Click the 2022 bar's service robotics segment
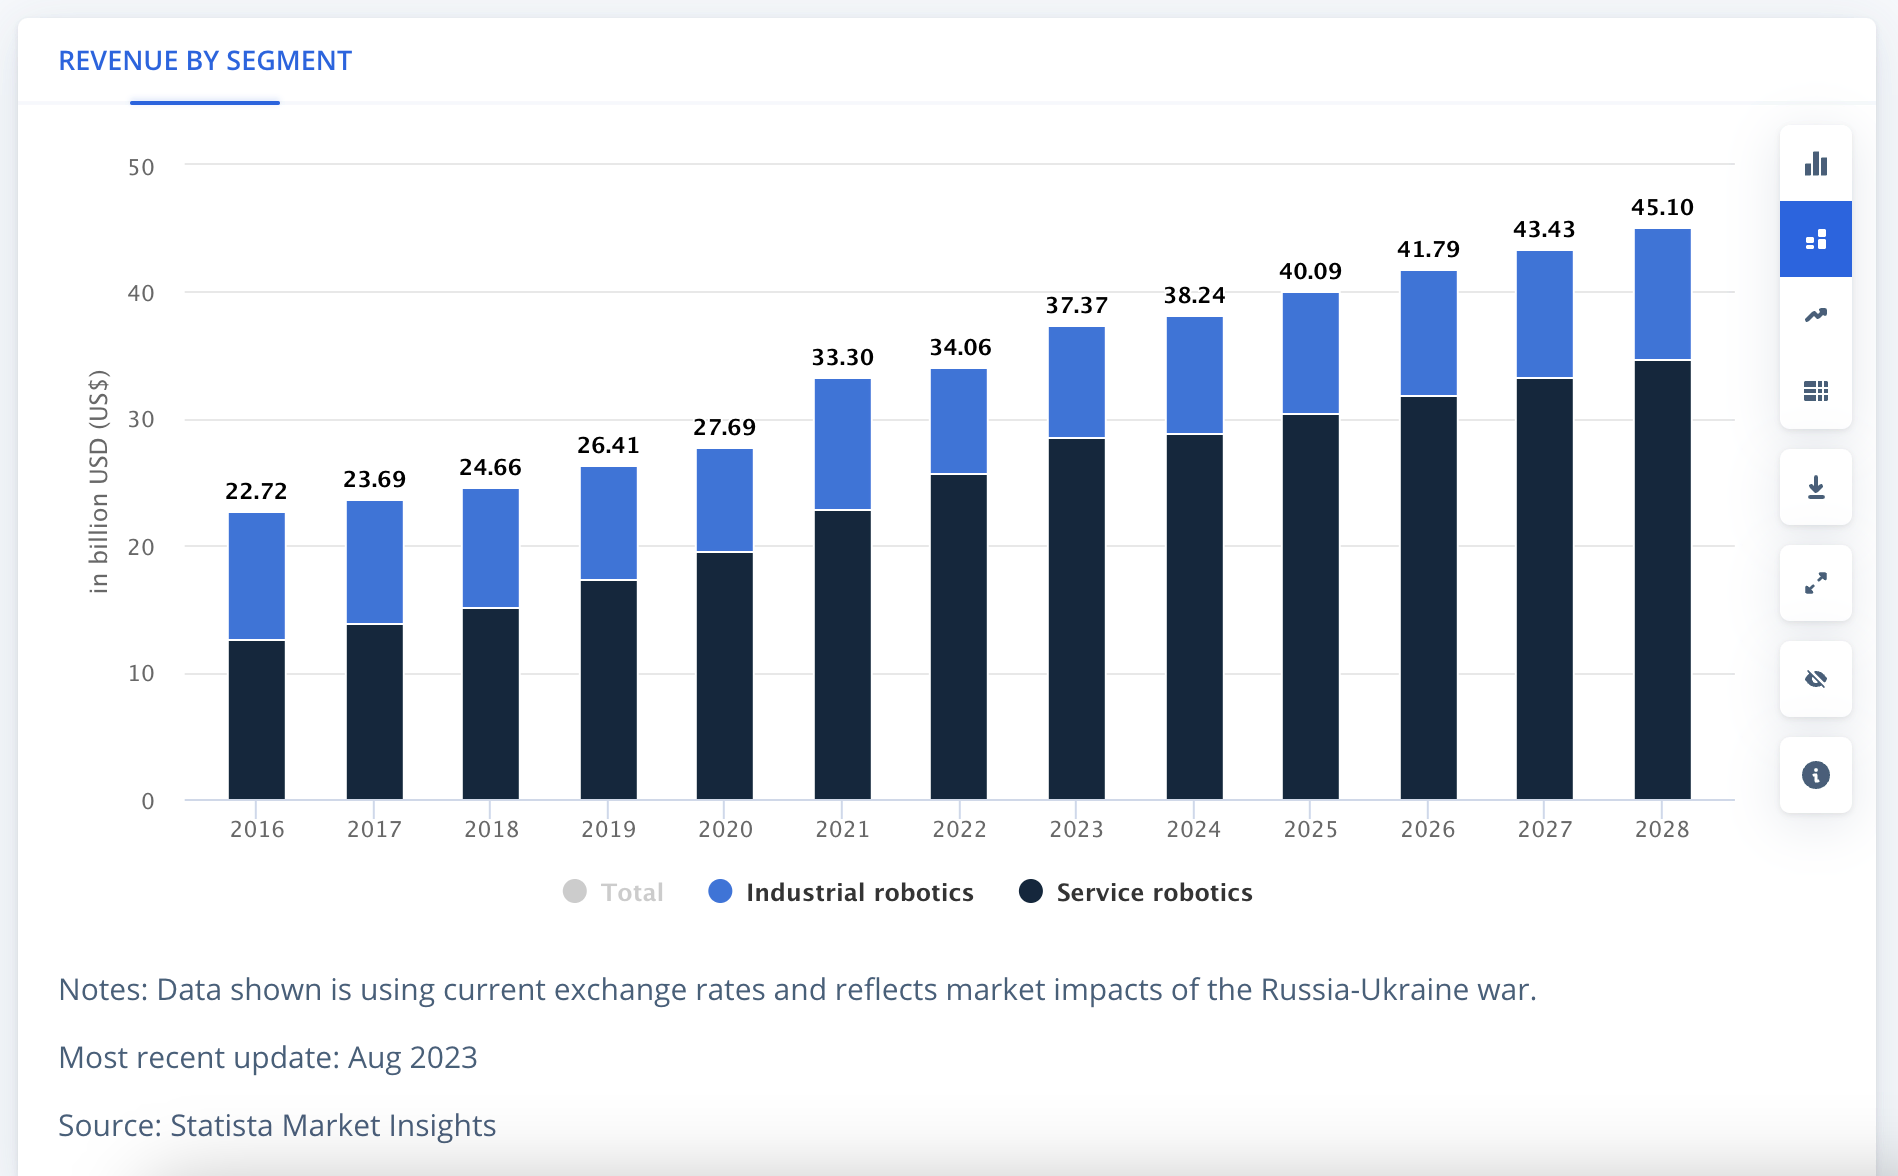This screenshot has width=1898, height=1176. 959,637
